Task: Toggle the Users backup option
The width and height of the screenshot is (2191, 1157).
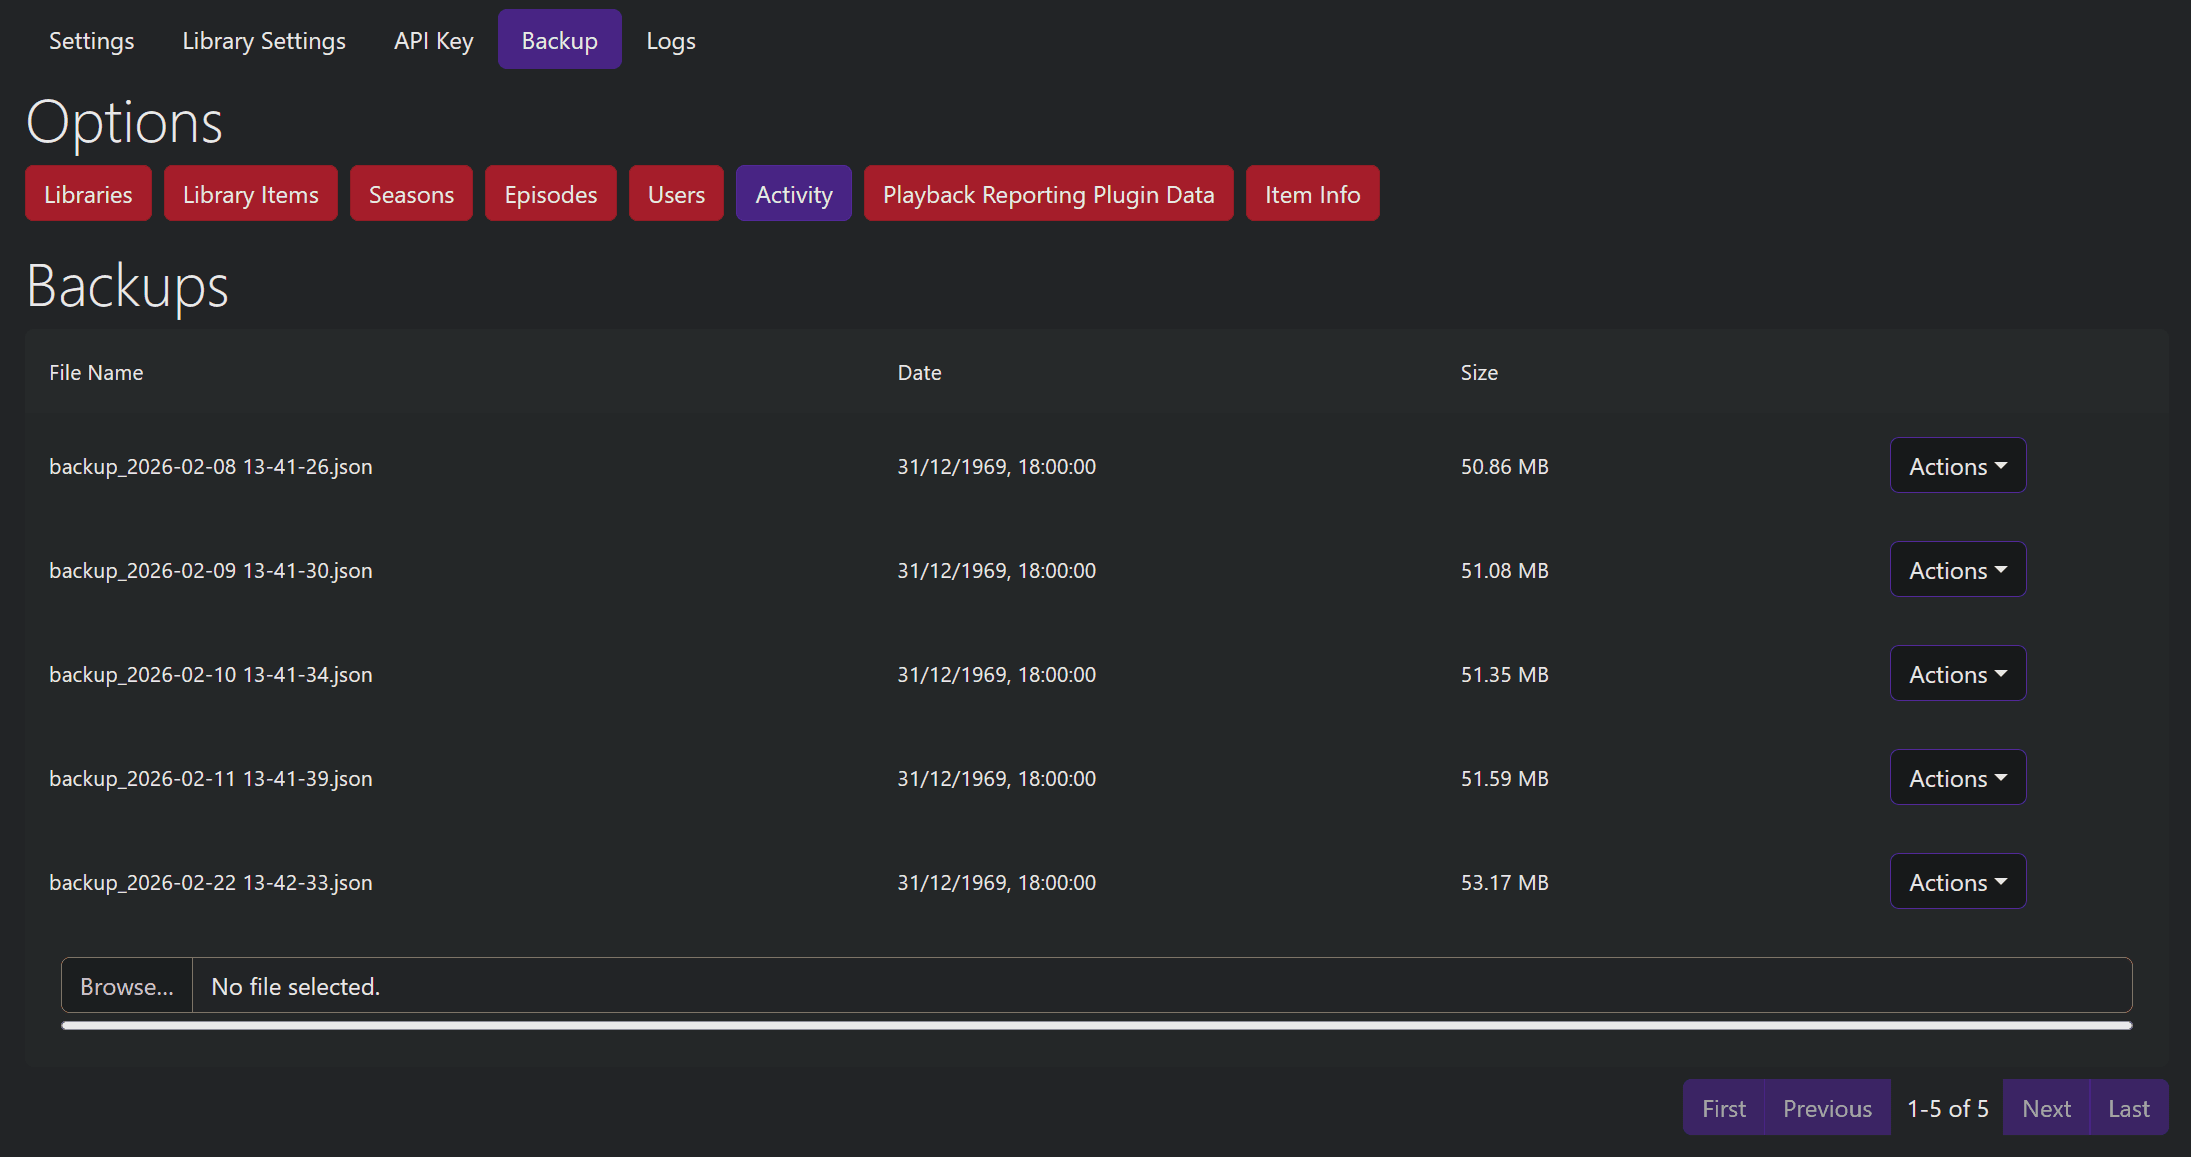Action: click(675, 193)
